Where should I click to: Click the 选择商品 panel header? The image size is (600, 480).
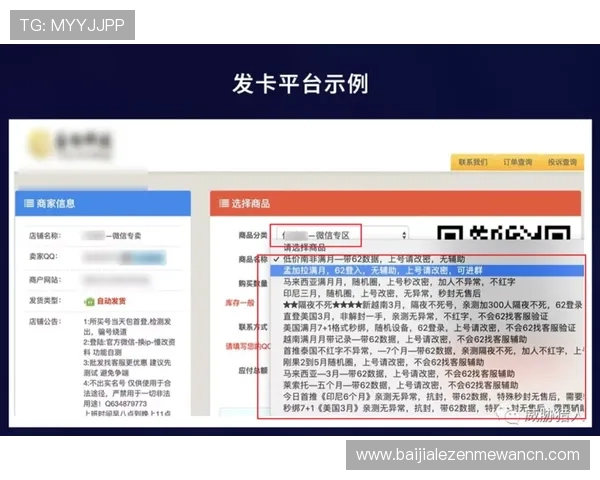click(x=395, y=203)
